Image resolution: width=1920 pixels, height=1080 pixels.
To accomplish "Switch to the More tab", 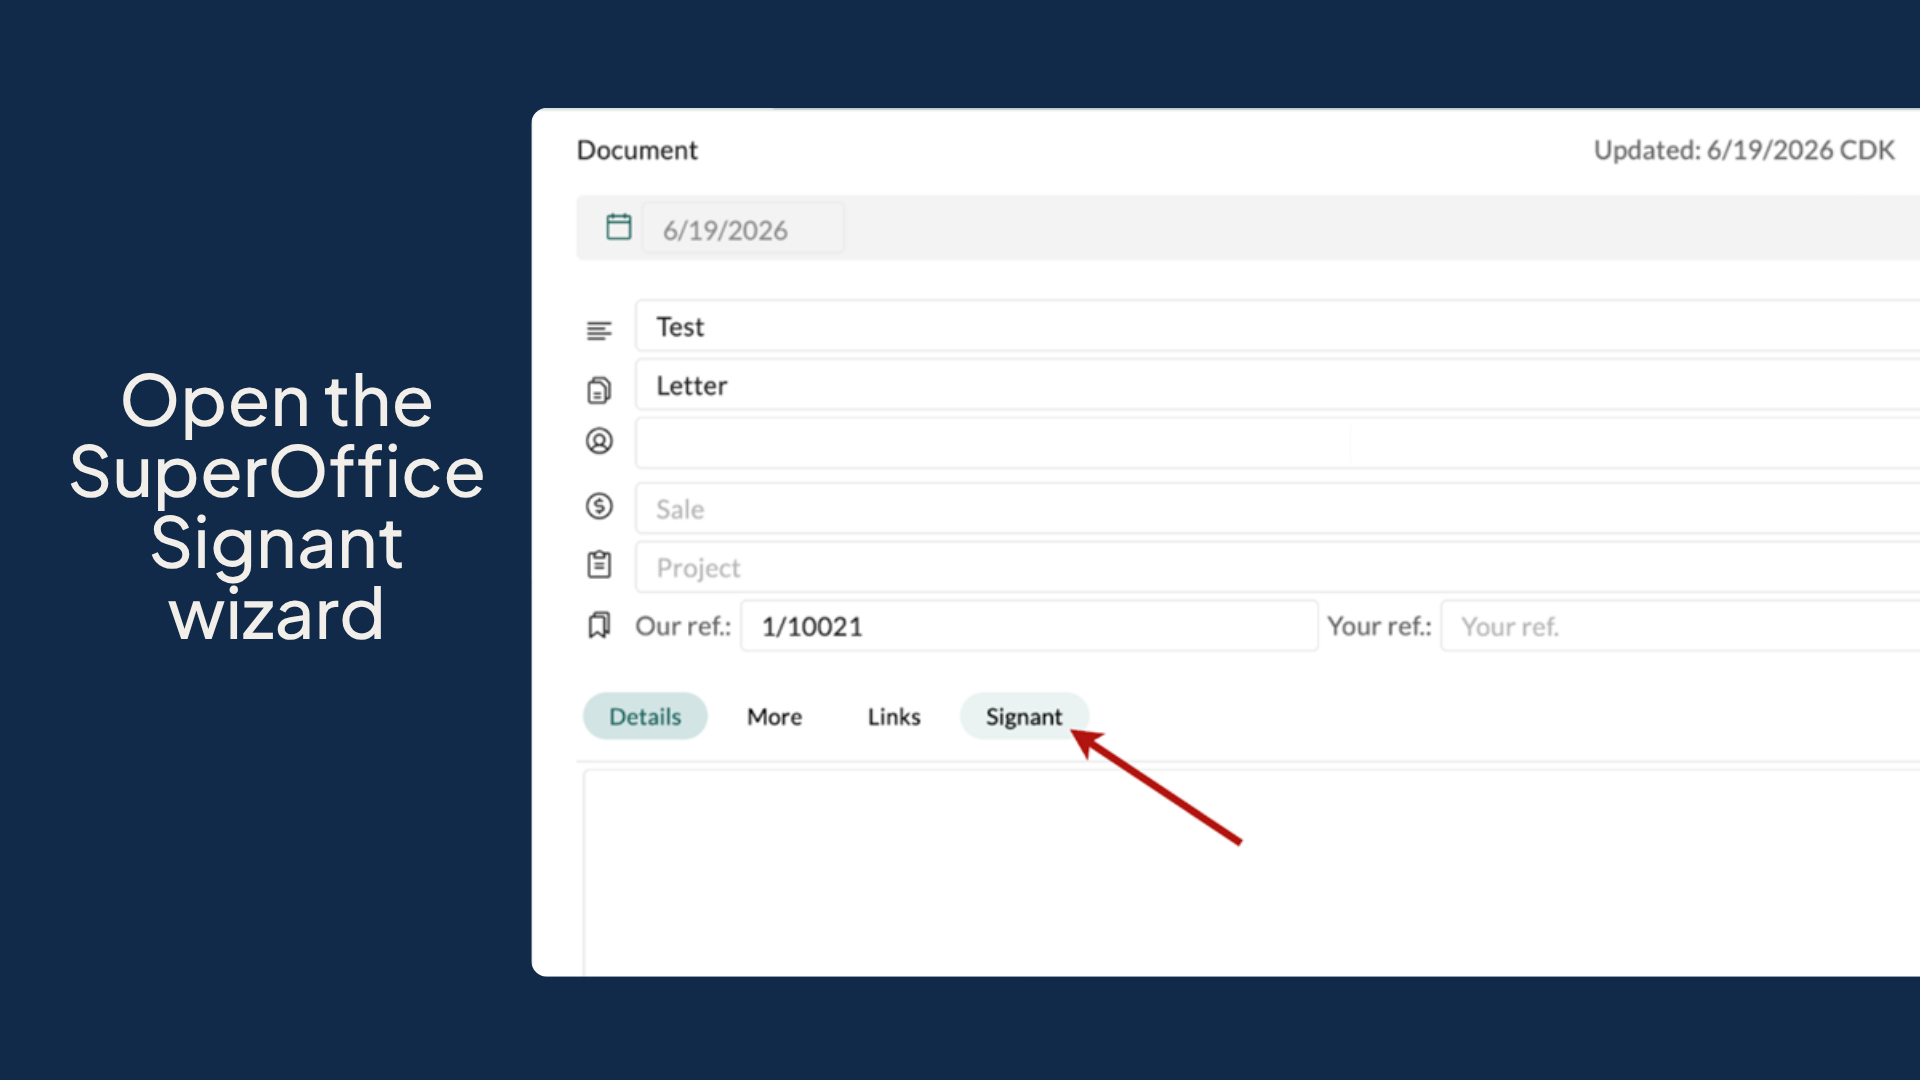I will pos(774,717).
